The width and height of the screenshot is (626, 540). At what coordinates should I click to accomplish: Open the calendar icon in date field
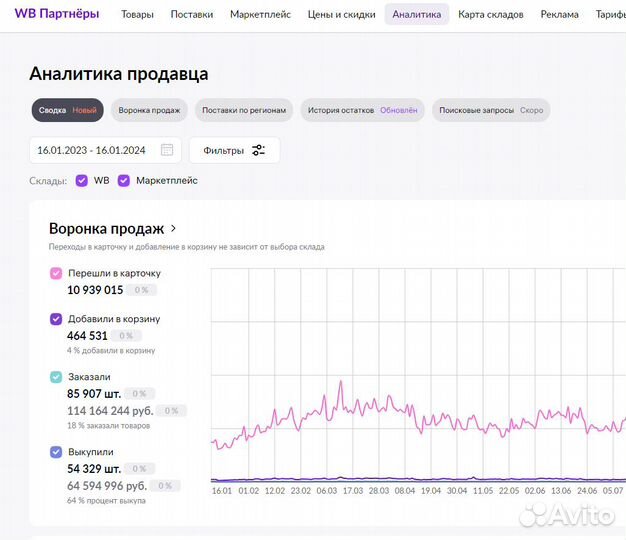tap(167, 150)
